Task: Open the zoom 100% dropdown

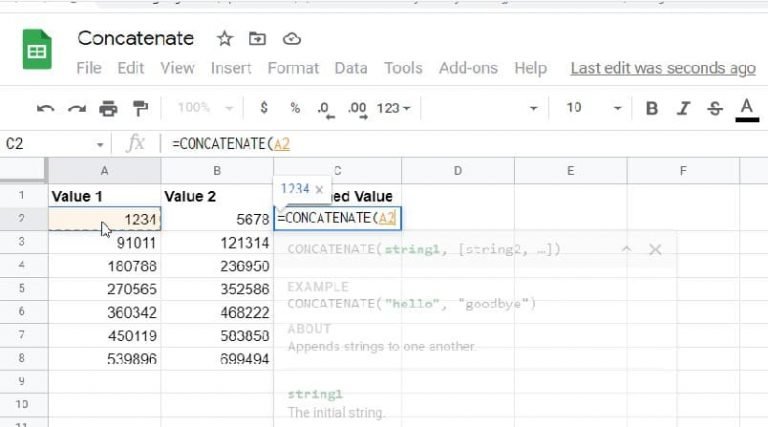Action: (206, 108)
